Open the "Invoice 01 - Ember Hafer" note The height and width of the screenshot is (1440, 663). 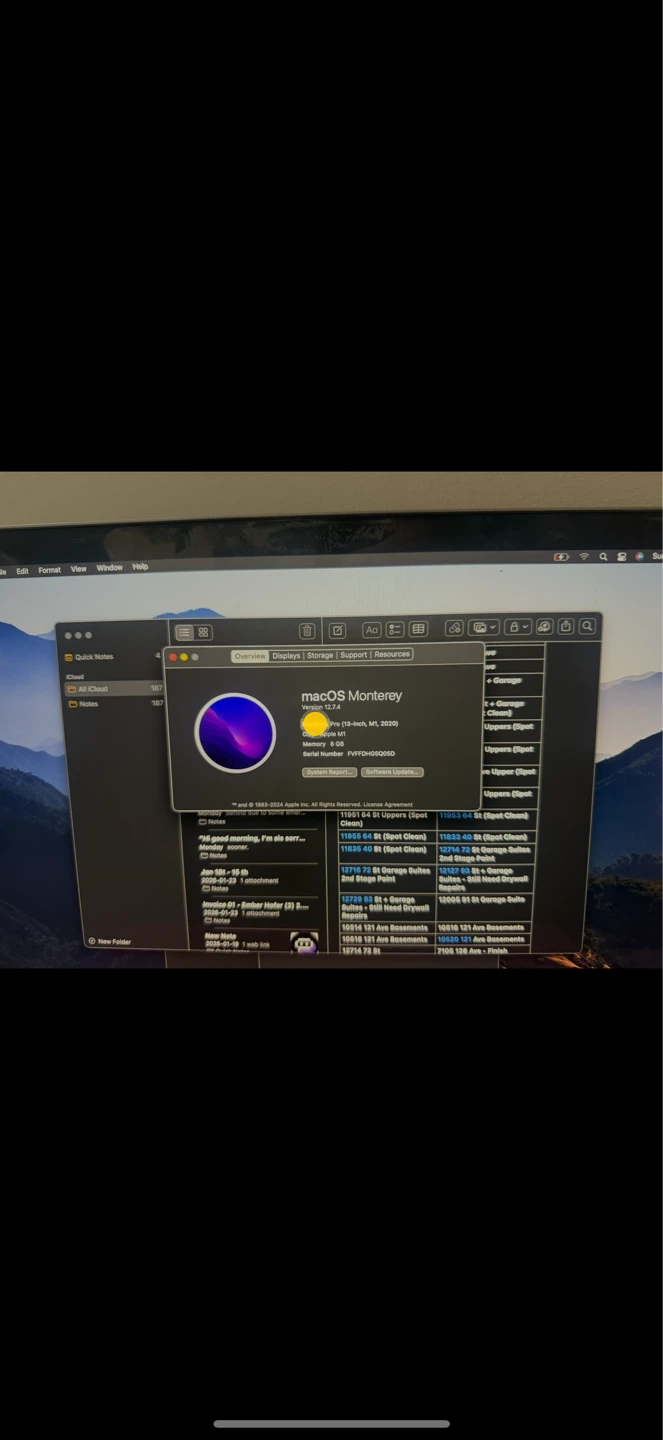[256, 912]
